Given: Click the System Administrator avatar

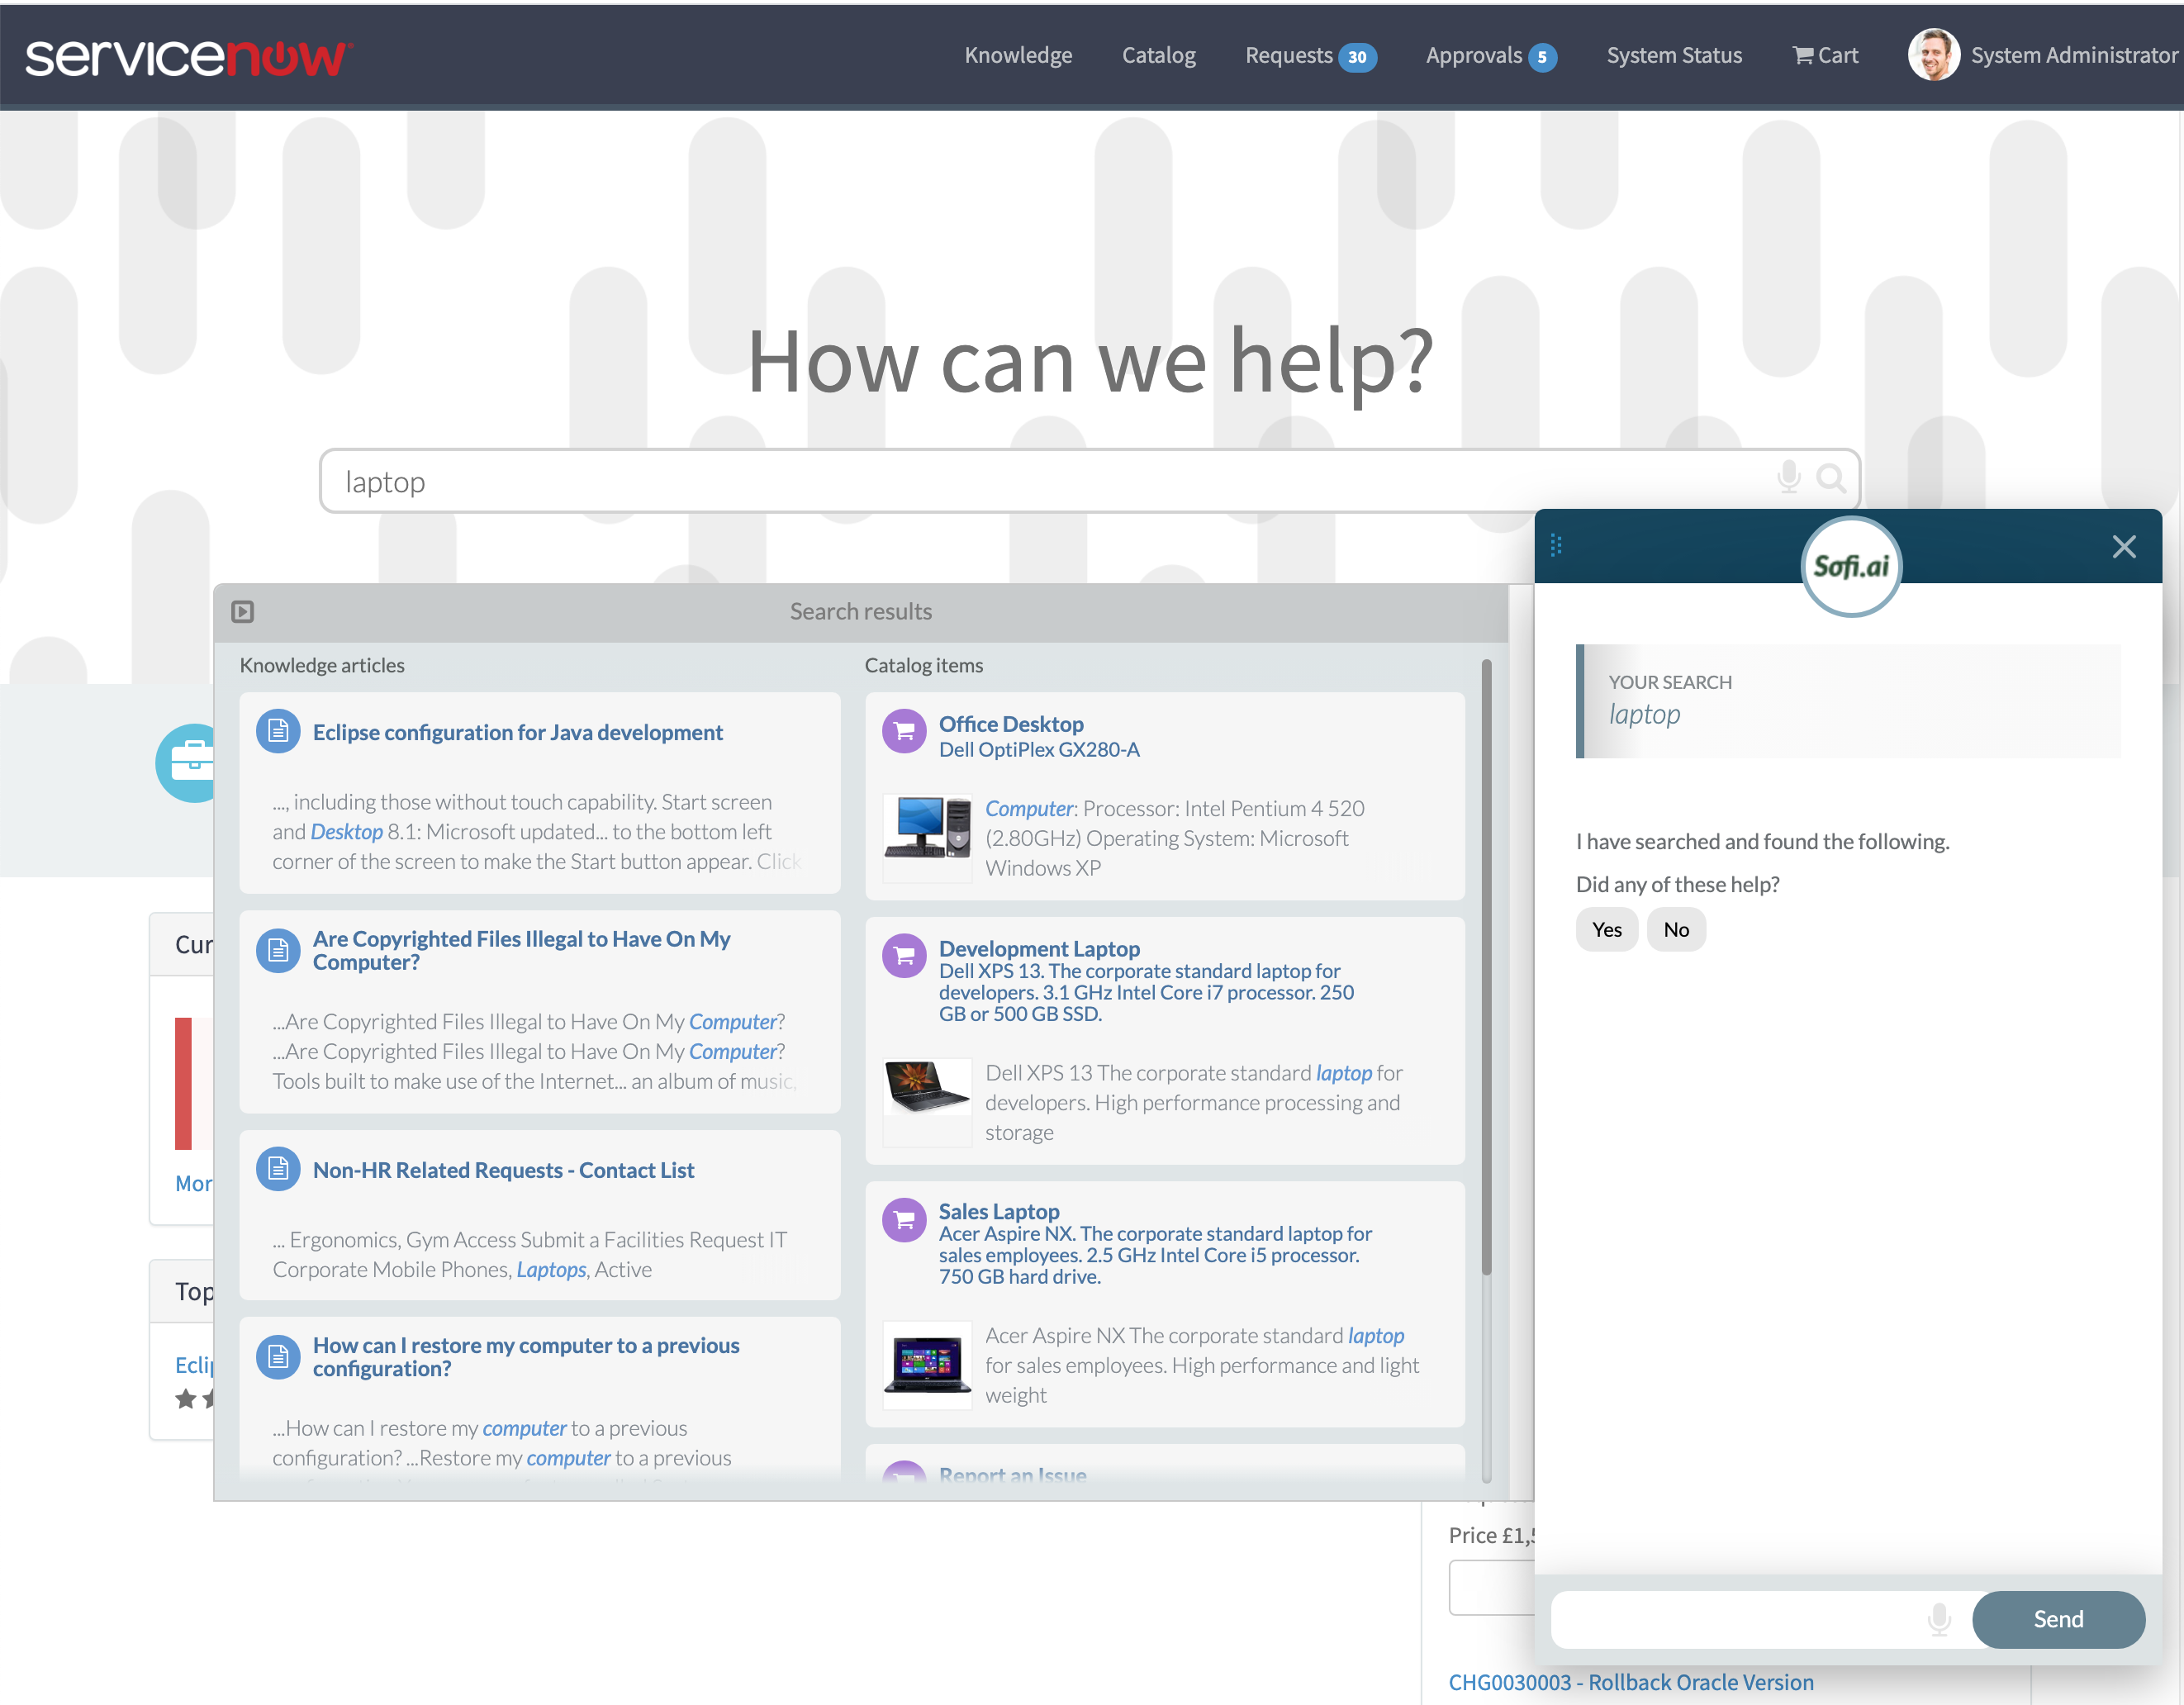Looking at the screenshot, I should click(1933, 55).
